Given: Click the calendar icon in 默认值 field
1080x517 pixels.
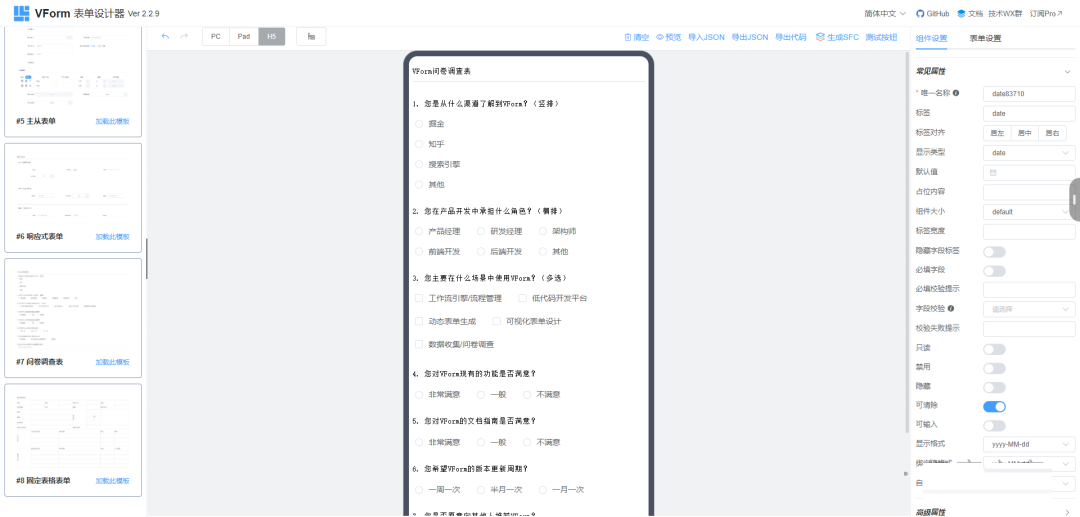Looking at the screenshot, I should (993, 173).
